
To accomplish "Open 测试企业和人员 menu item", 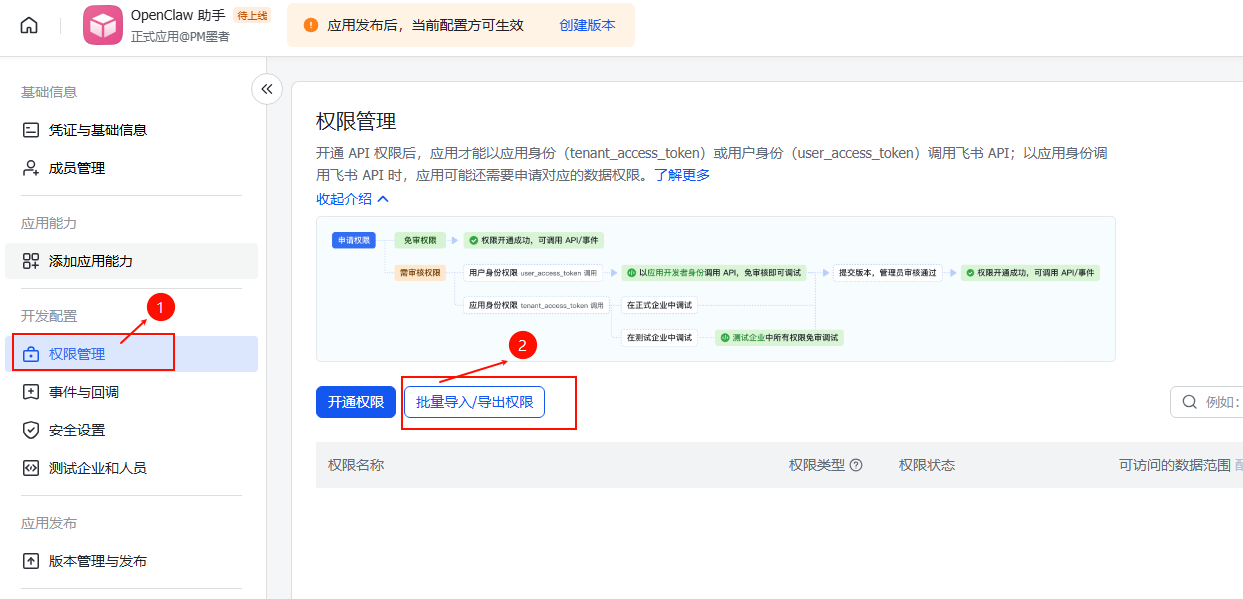I will point(131,468).
